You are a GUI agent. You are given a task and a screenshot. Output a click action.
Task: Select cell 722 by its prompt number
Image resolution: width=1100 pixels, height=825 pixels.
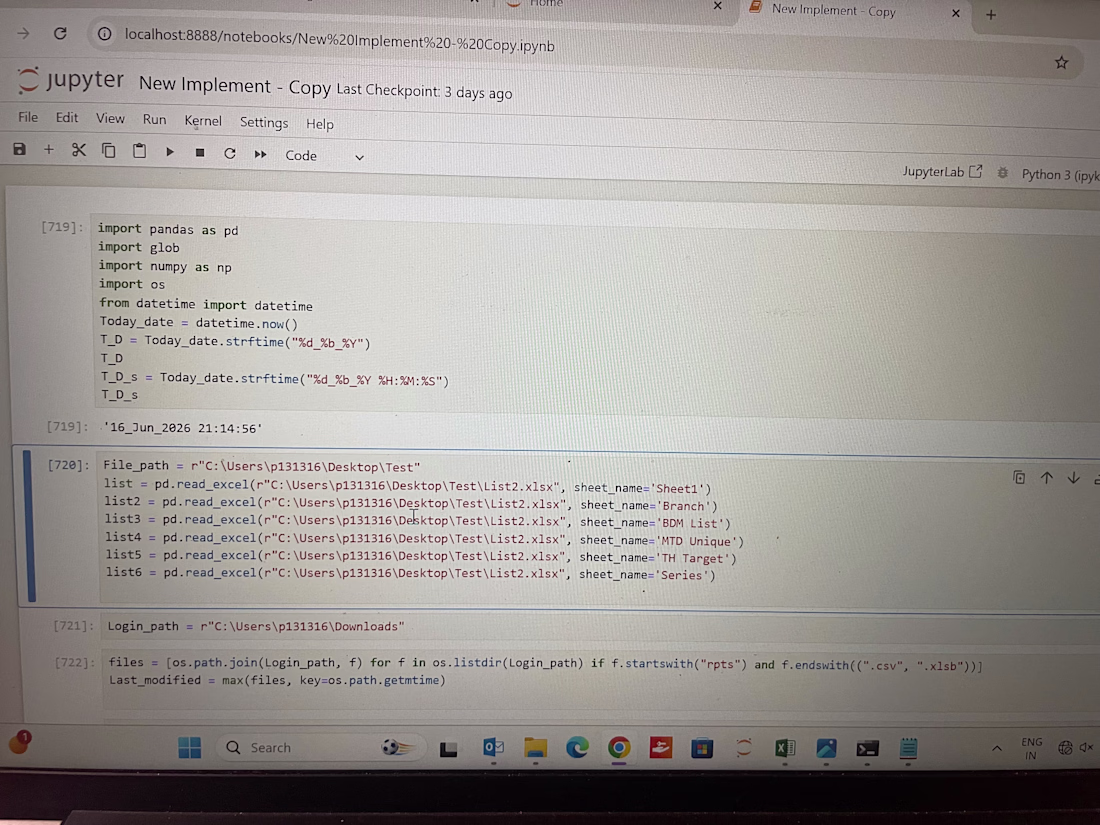[x=74, y=662]
